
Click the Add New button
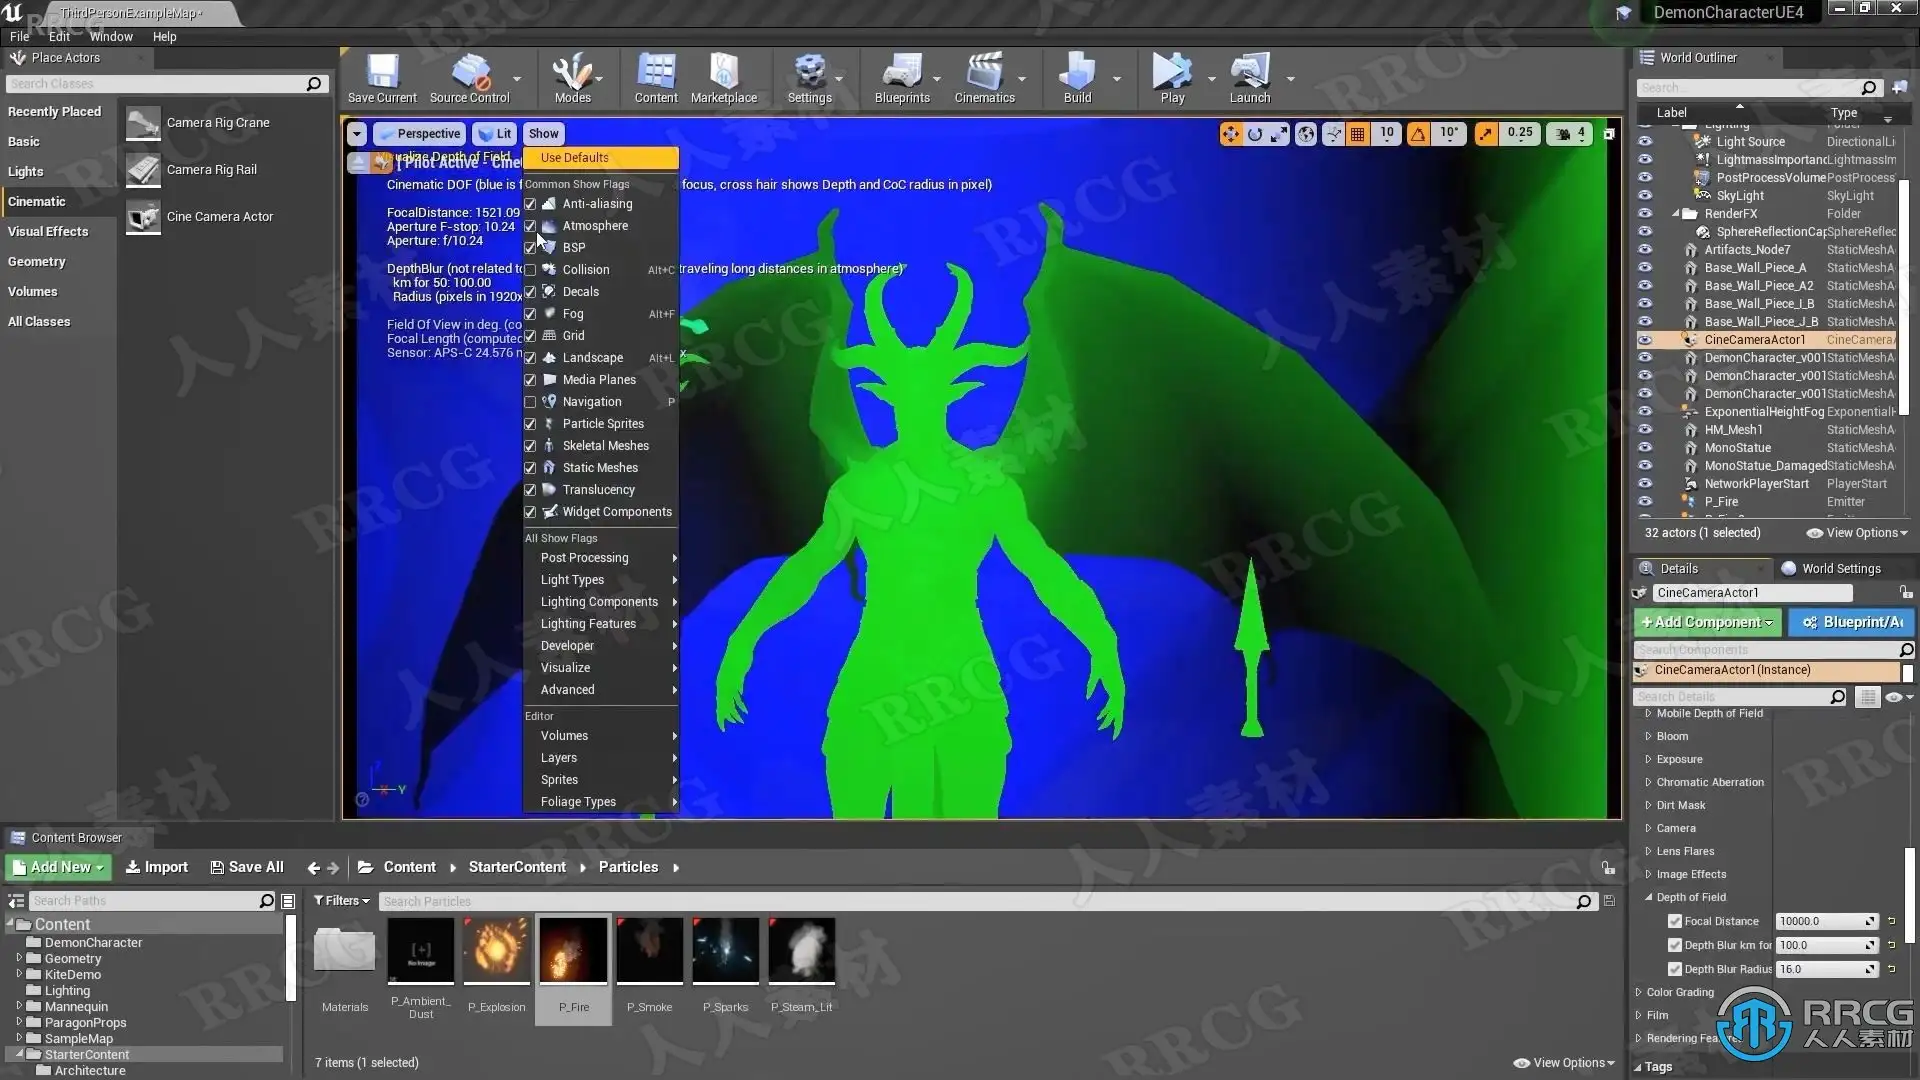pyautogui.click(x=59, y=868)
